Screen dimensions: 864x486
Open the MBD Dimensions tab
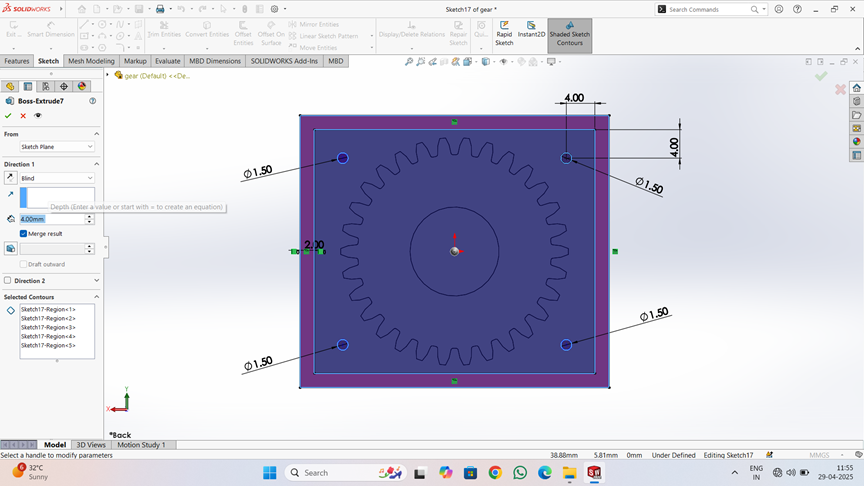215,61
